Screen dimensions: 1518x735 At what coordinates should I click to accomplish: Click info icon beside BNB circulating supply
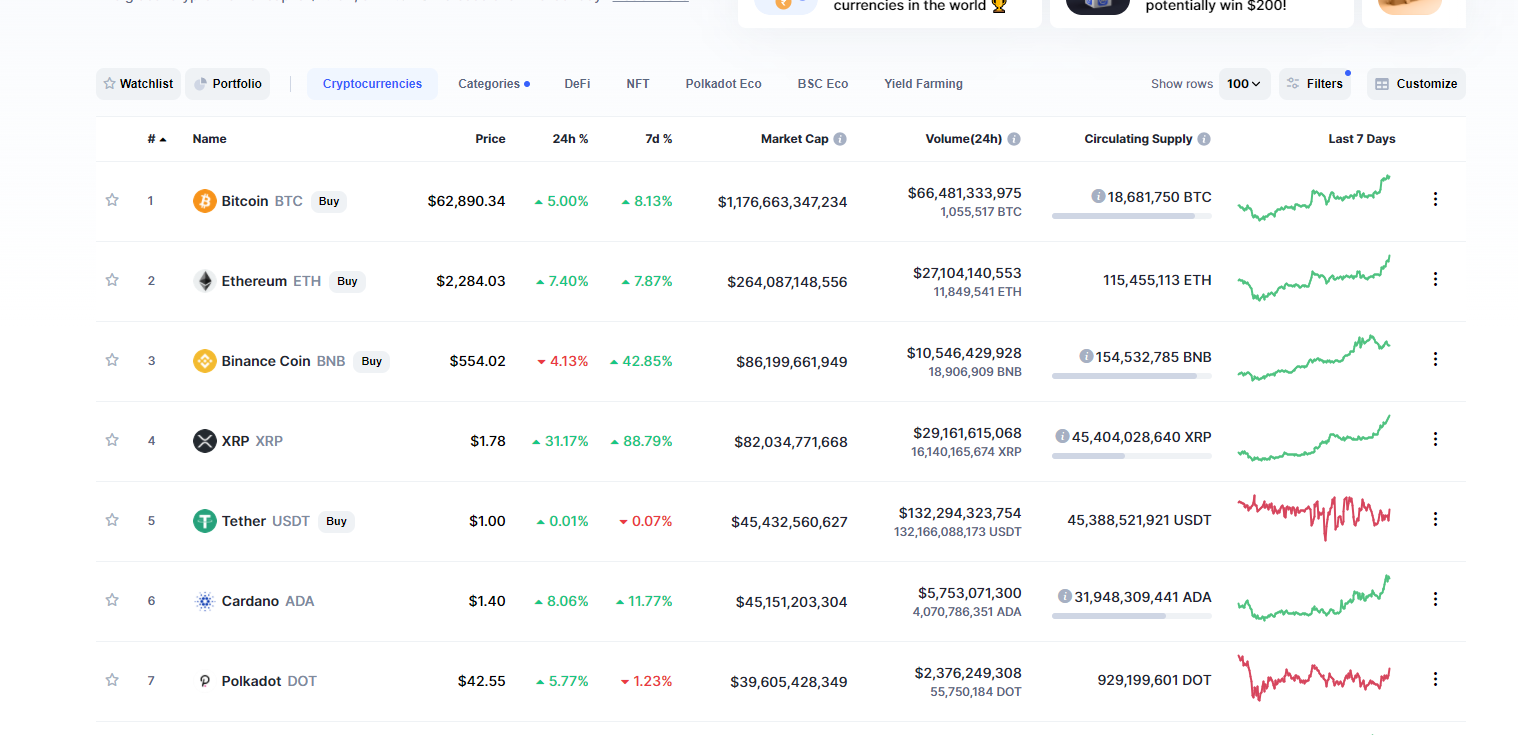tap(1086, 356)
